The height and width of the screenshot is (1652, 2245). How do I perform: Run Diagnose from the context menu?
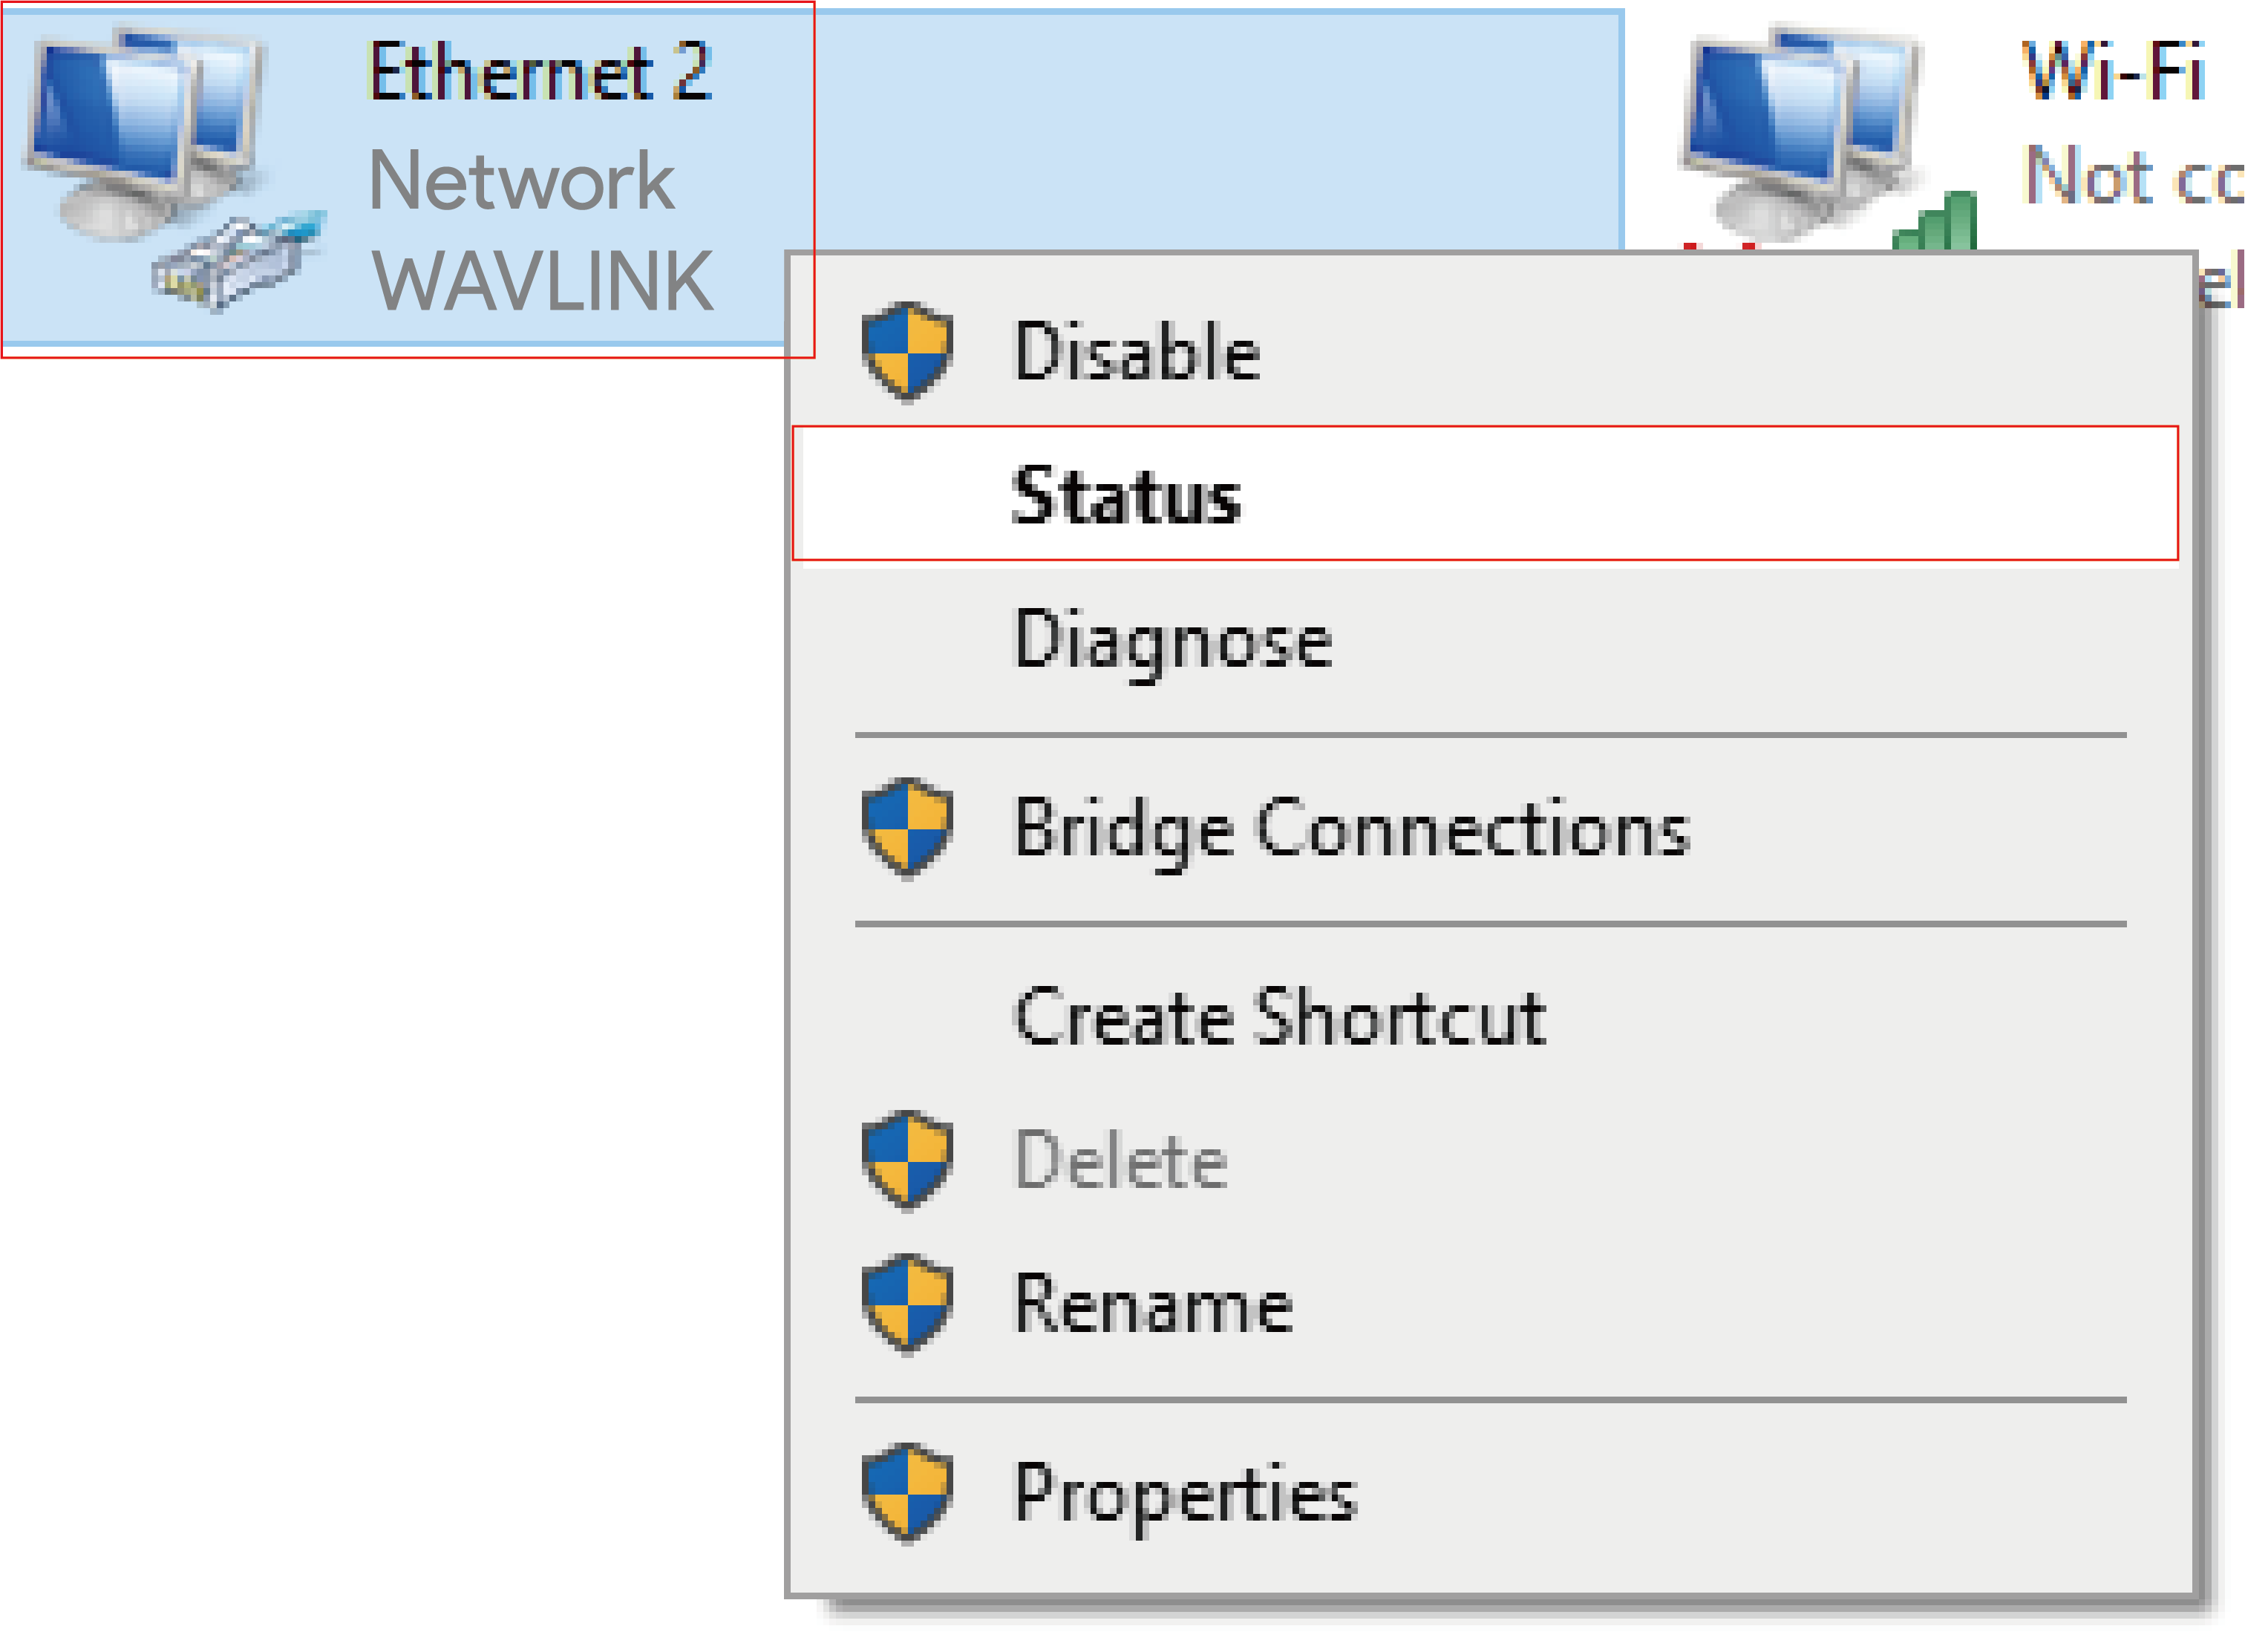click(x=1172, y=640)
